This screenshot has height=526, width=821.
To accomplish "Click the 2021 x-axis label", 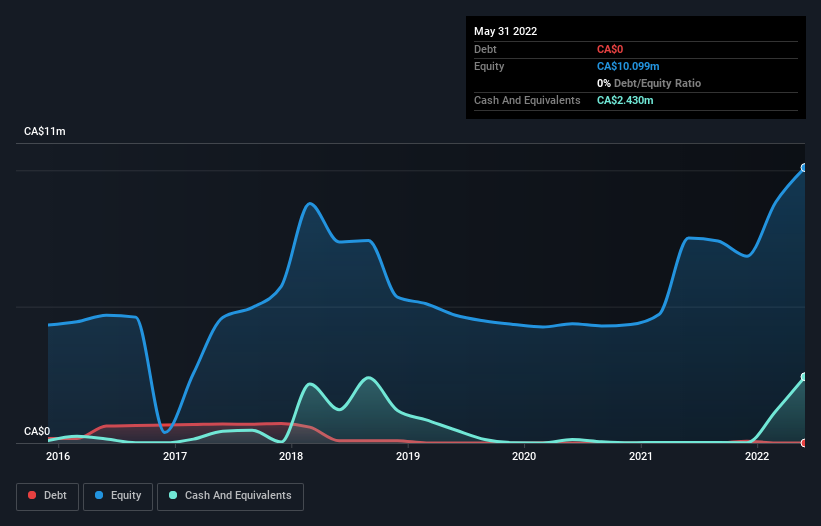I will tap(641, 456).
